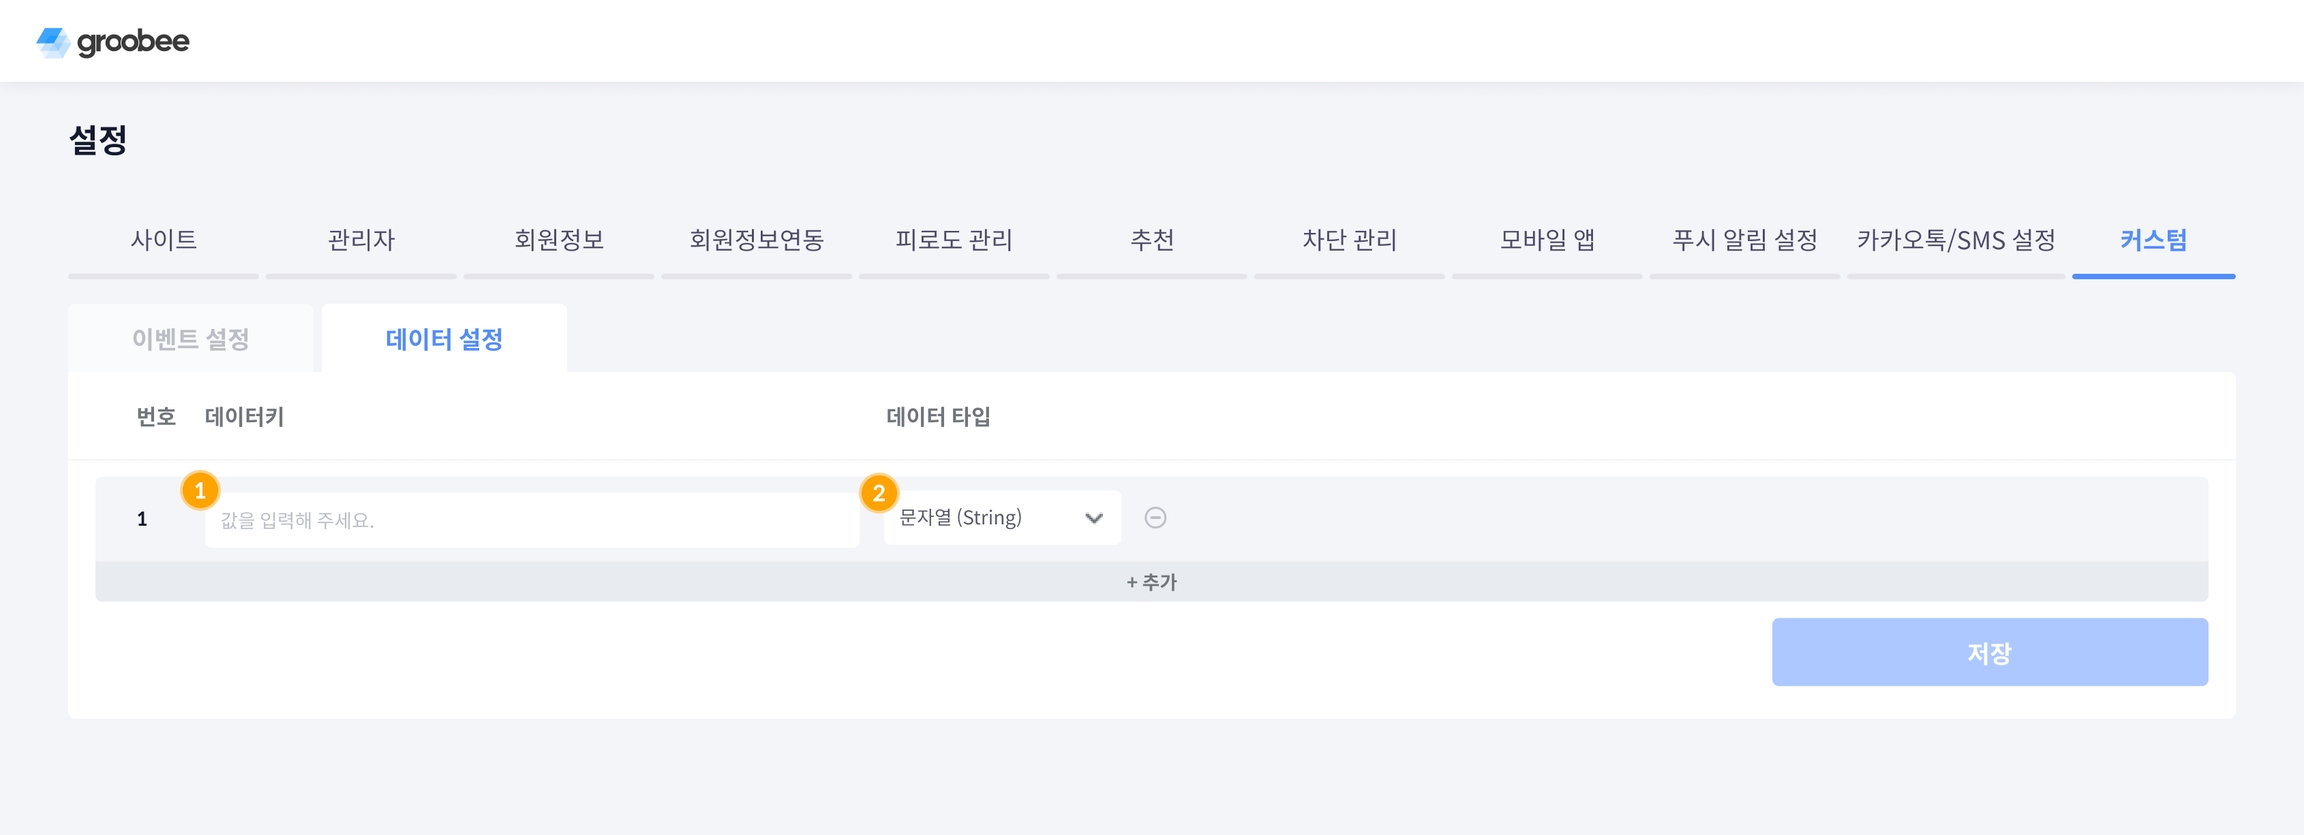This screenshot has width=2304, height=835.
Task: Click the 데이터키 input field
Action: pos(531,520)
